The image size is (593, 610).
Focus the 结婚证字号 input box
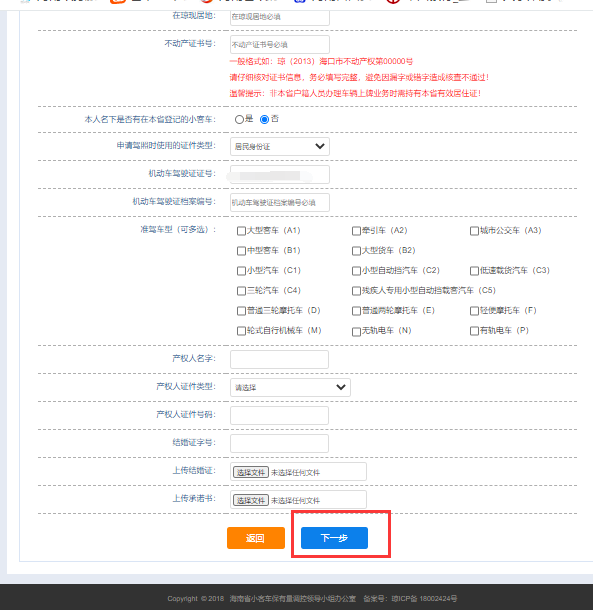pos(279,443)
